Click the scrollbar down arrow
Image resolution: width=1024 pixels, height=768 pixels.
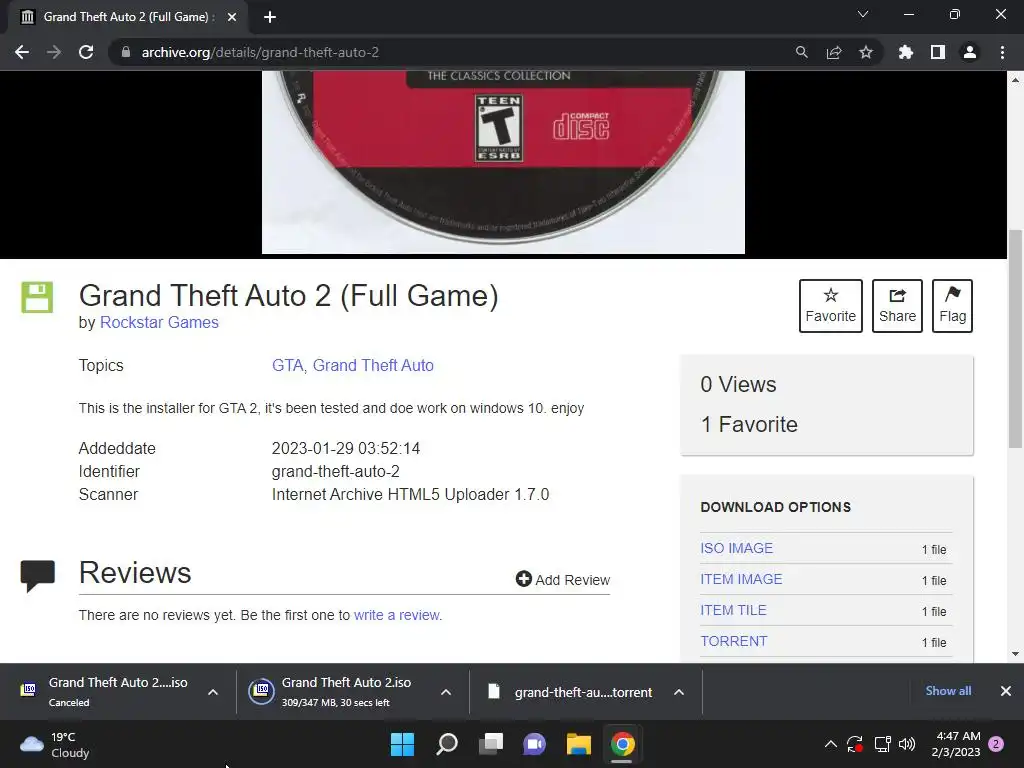click(x=1015, y=654)
